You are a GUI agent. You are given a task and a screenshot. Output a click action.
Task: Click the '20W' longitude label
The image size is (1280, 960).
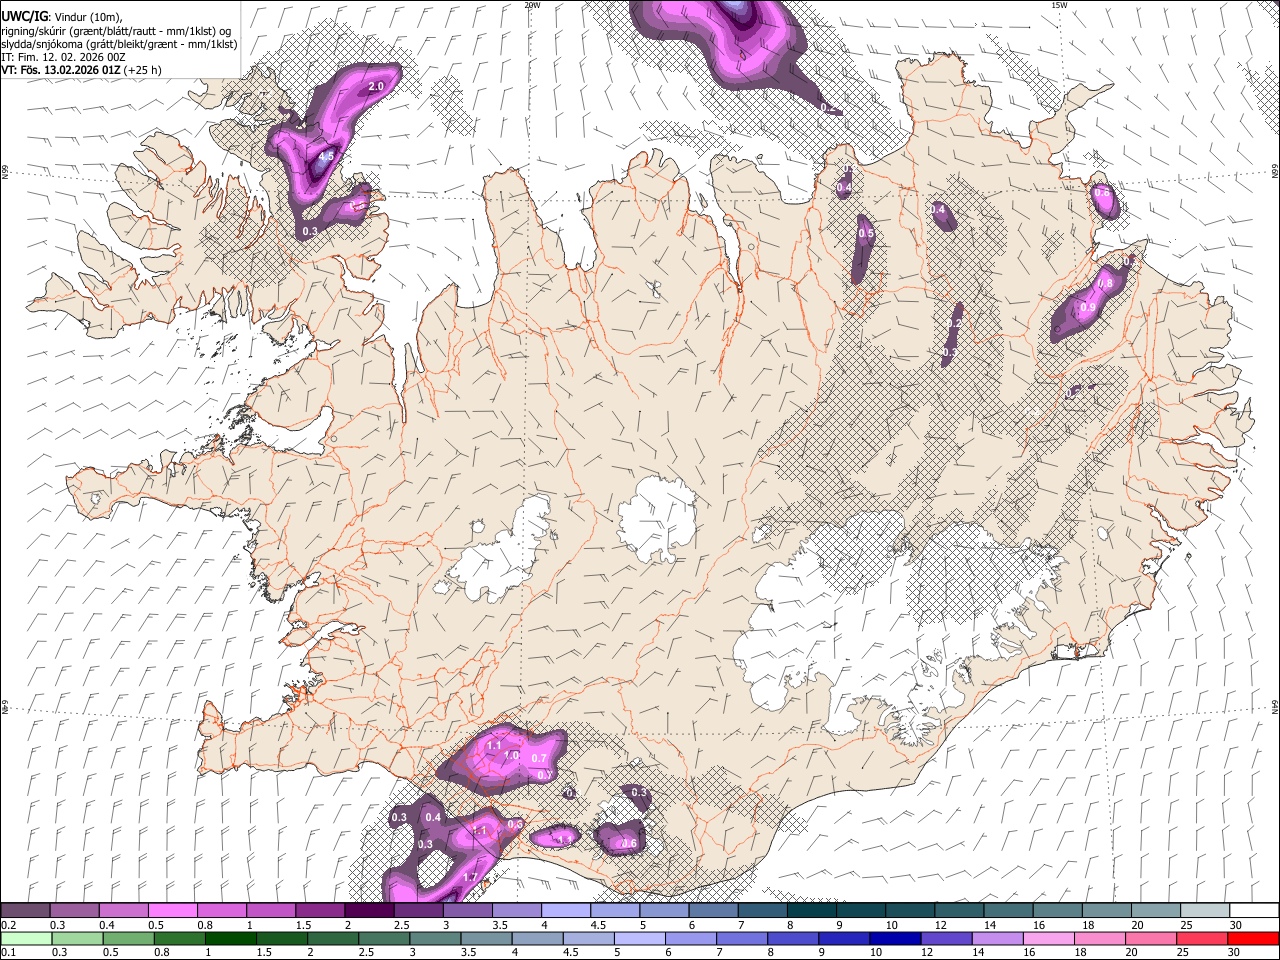pos(532,5)
